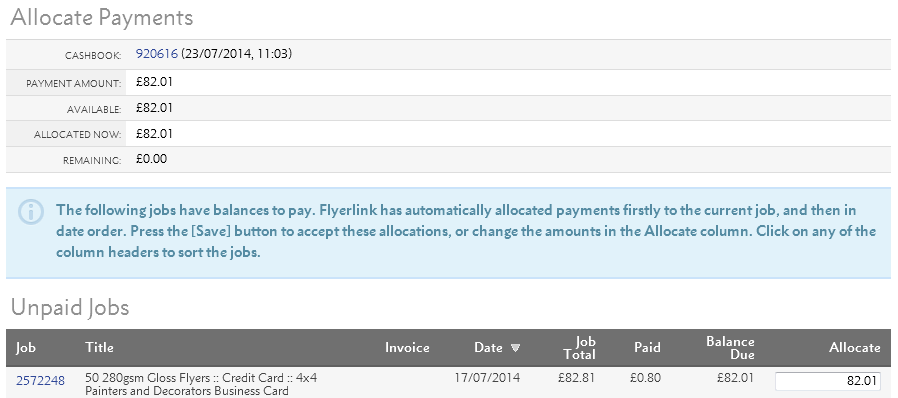898x398 pixels.
Task: Open job 2572248 link
Action: point(40,381)
